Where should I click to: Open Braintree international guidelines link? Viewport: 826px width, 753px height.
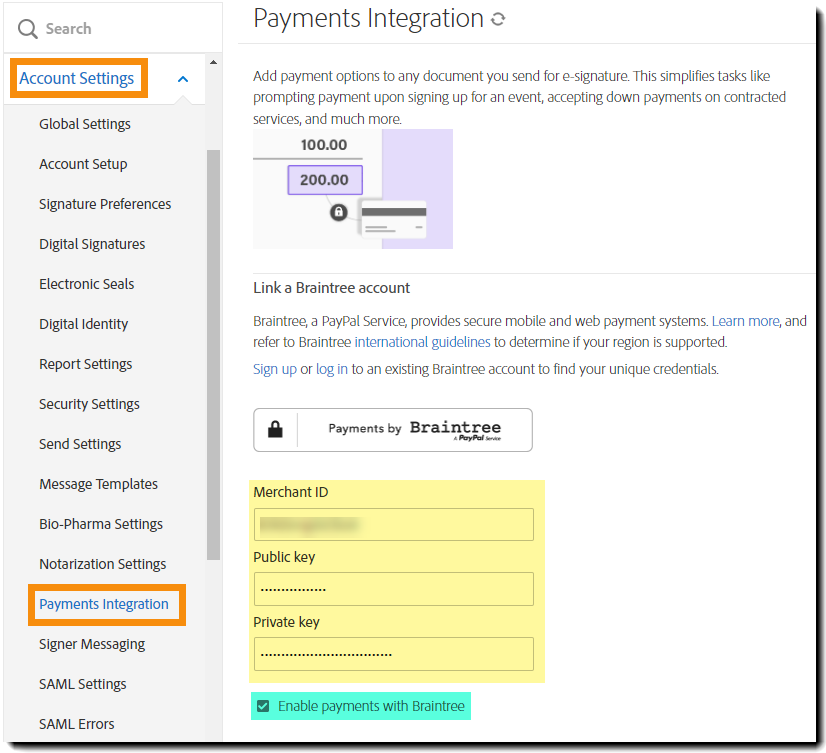click(422, 342)
